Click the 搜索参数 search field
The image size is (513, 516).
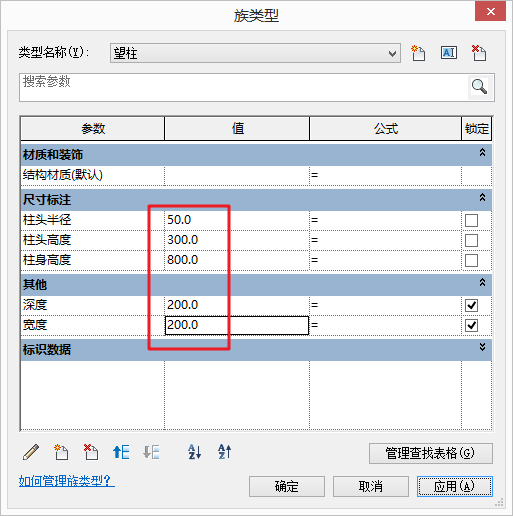coord(244,87)
